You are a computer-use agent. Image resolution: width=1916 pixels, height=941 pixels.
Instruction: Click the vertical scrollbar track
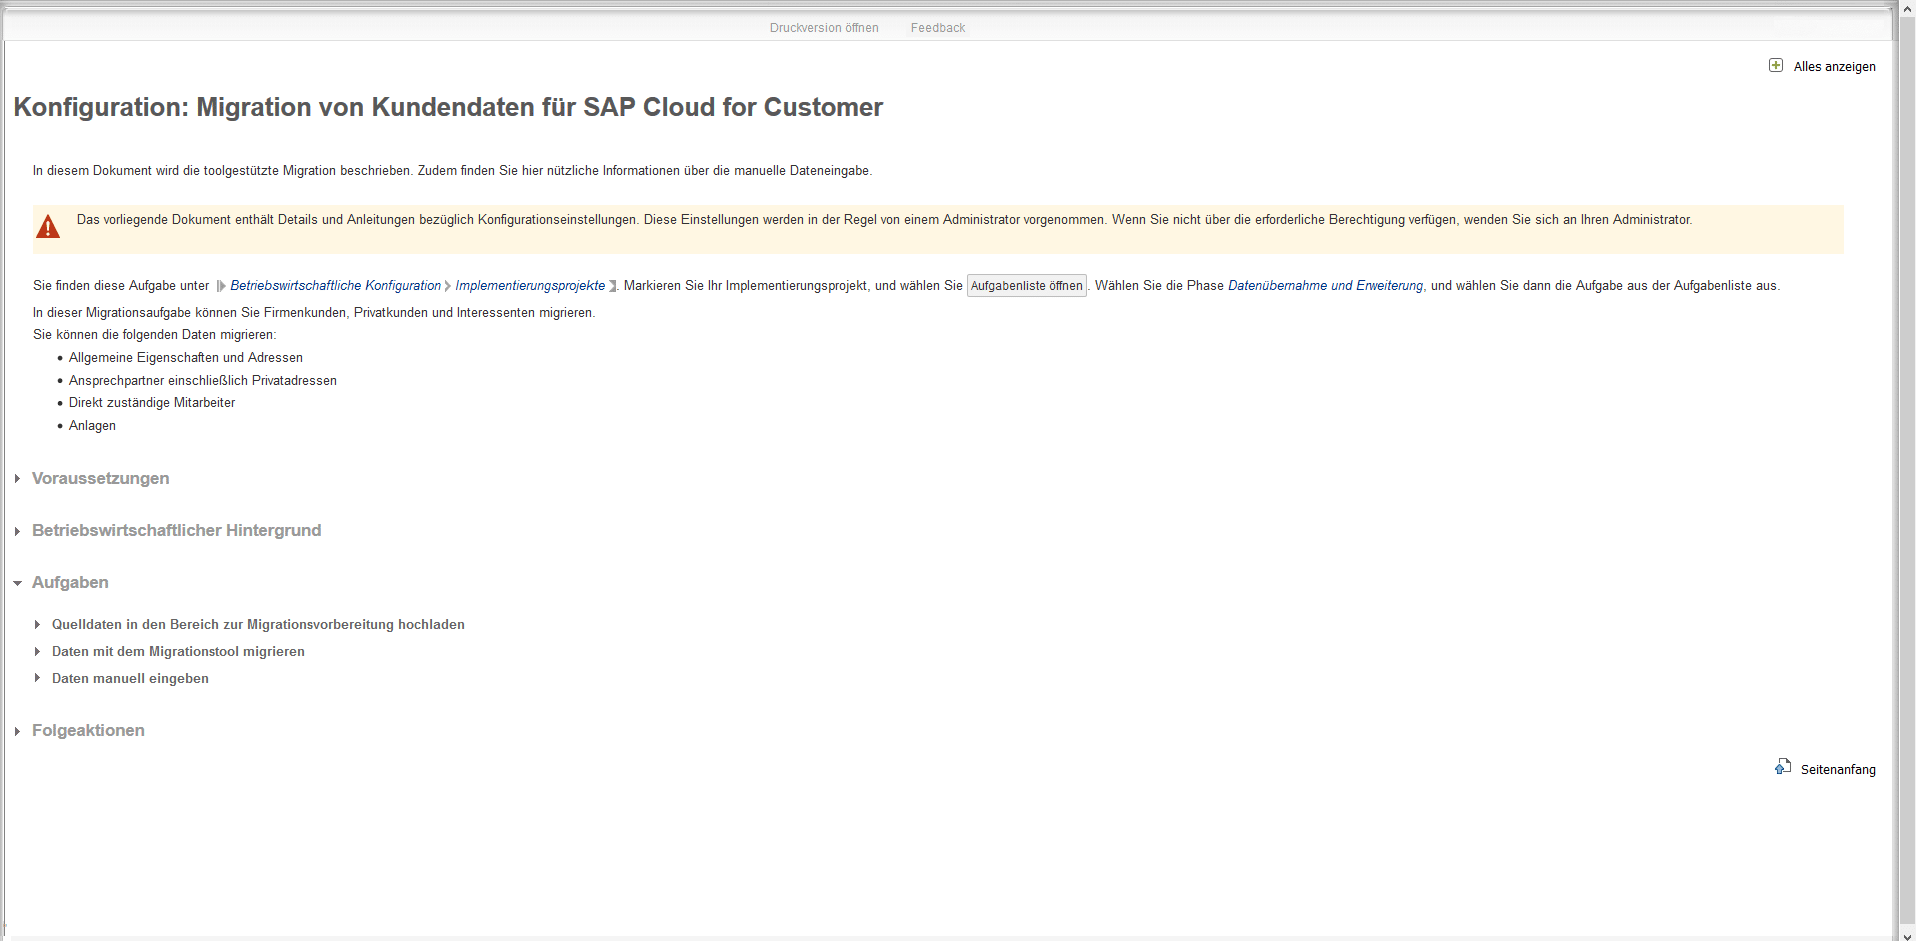1907,470
